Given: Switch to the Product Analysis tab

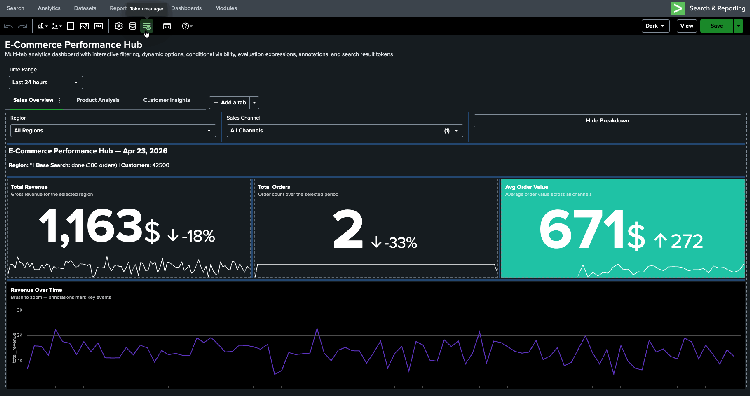Looking at the screenshot, I should 98,100.
